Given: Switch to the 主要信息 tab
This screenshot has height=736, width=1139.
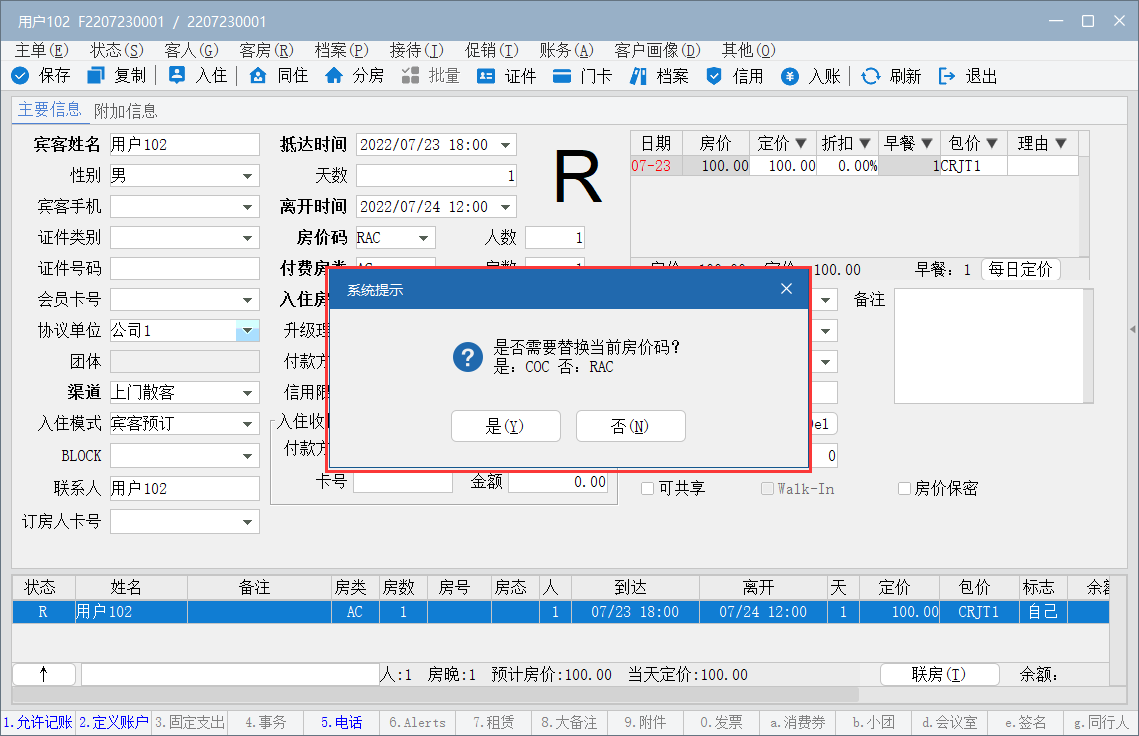Looking at the screenshot, I should tap(49, 110).
